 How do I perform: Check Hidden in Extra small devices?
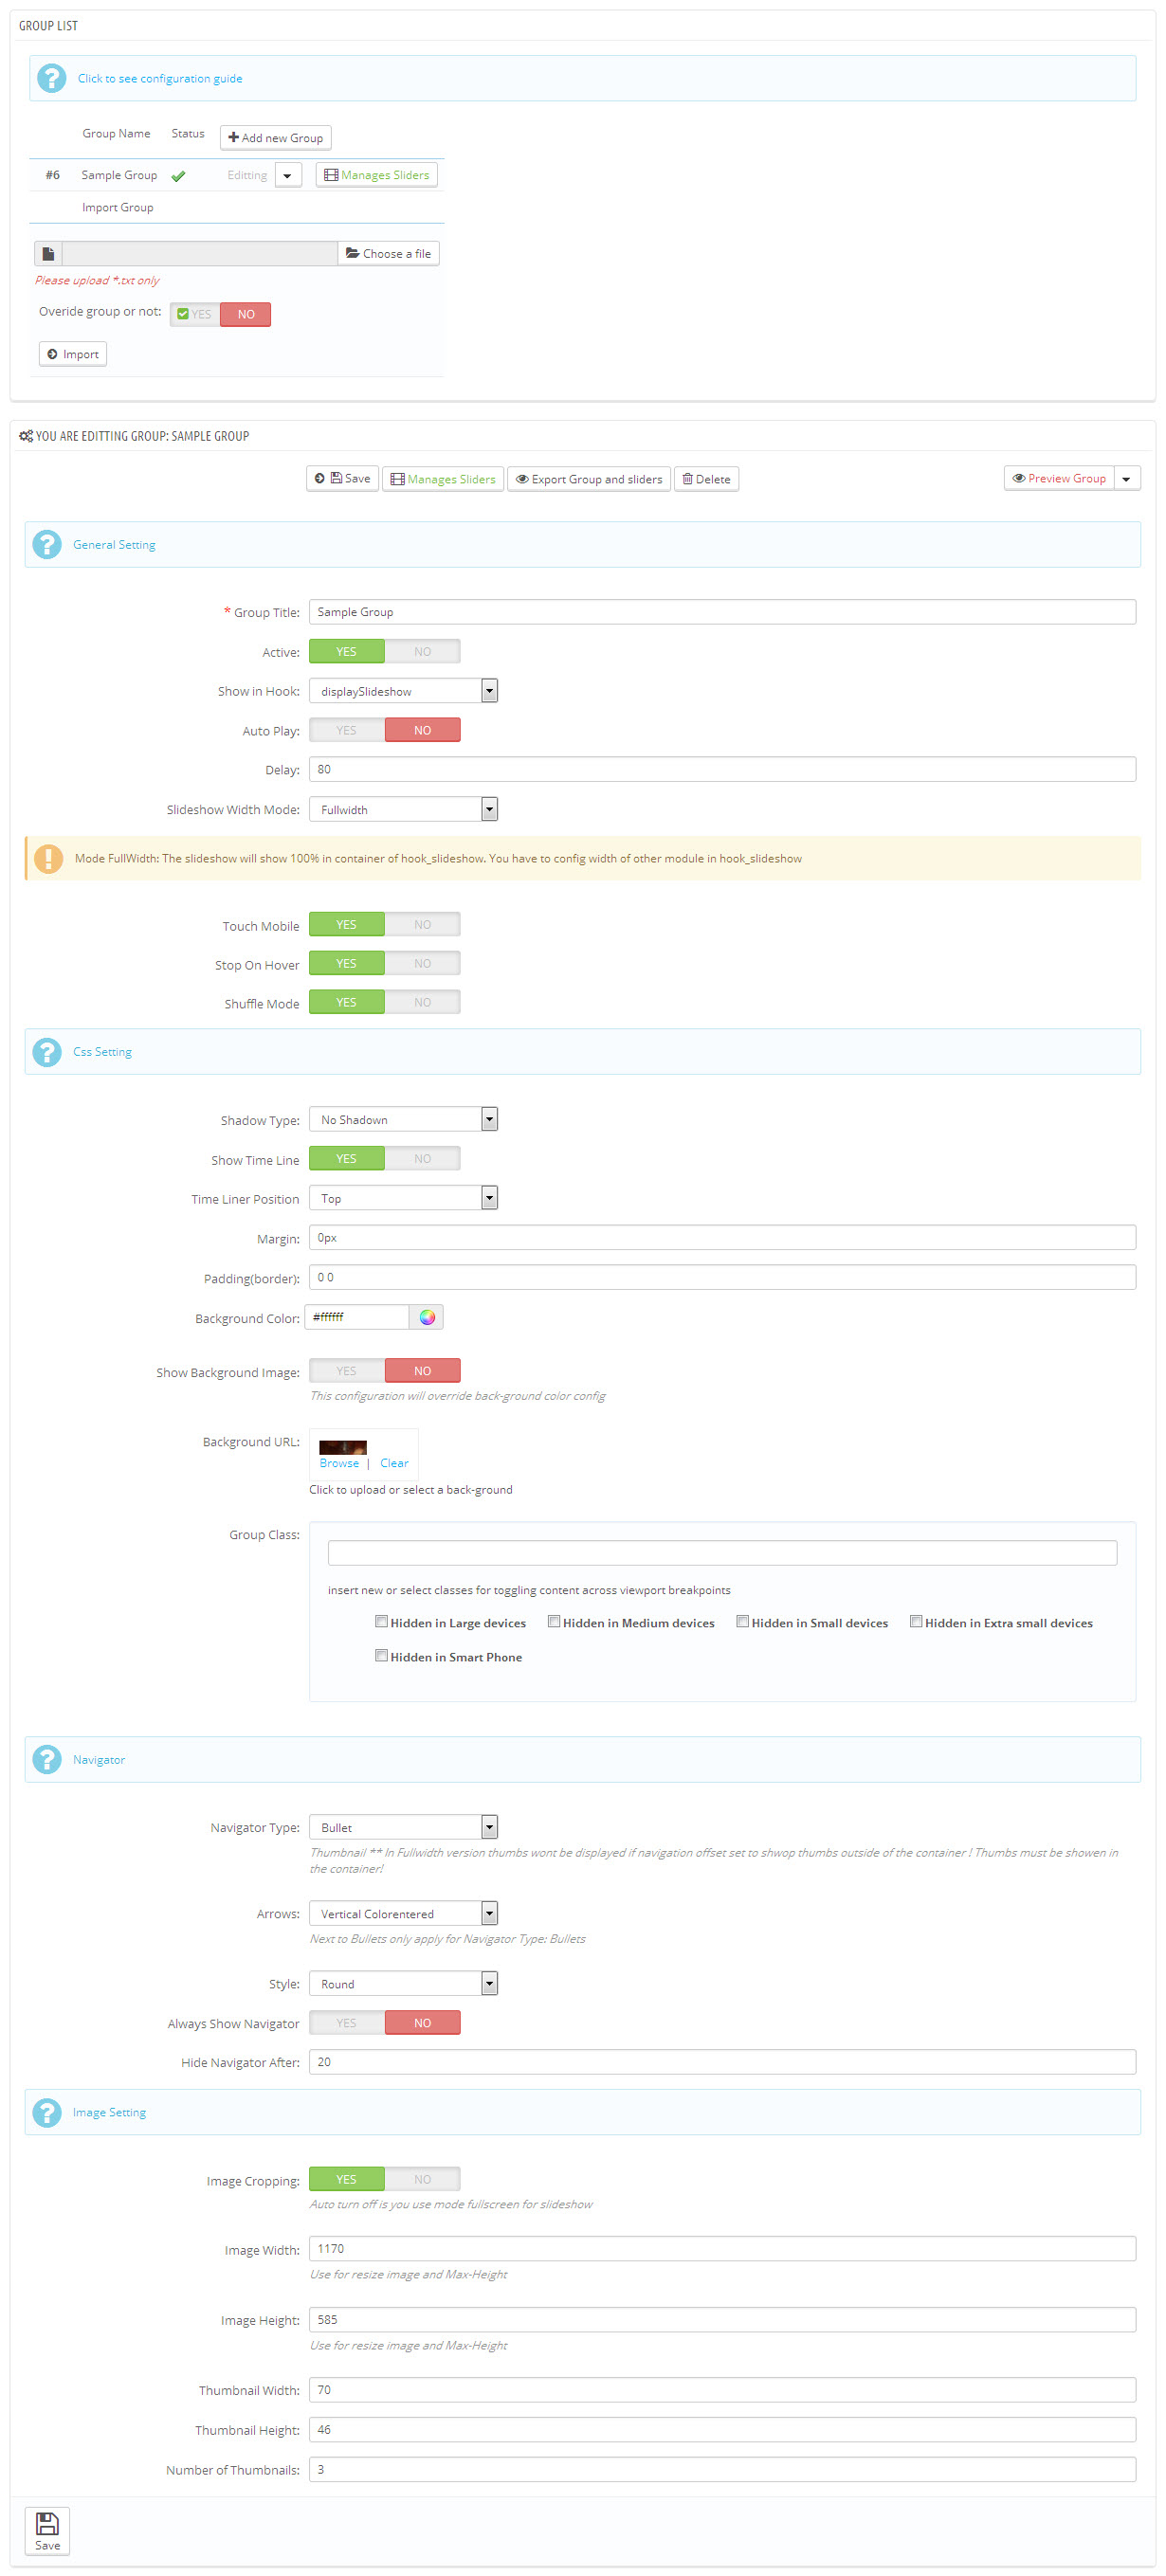click(915, 1621)
